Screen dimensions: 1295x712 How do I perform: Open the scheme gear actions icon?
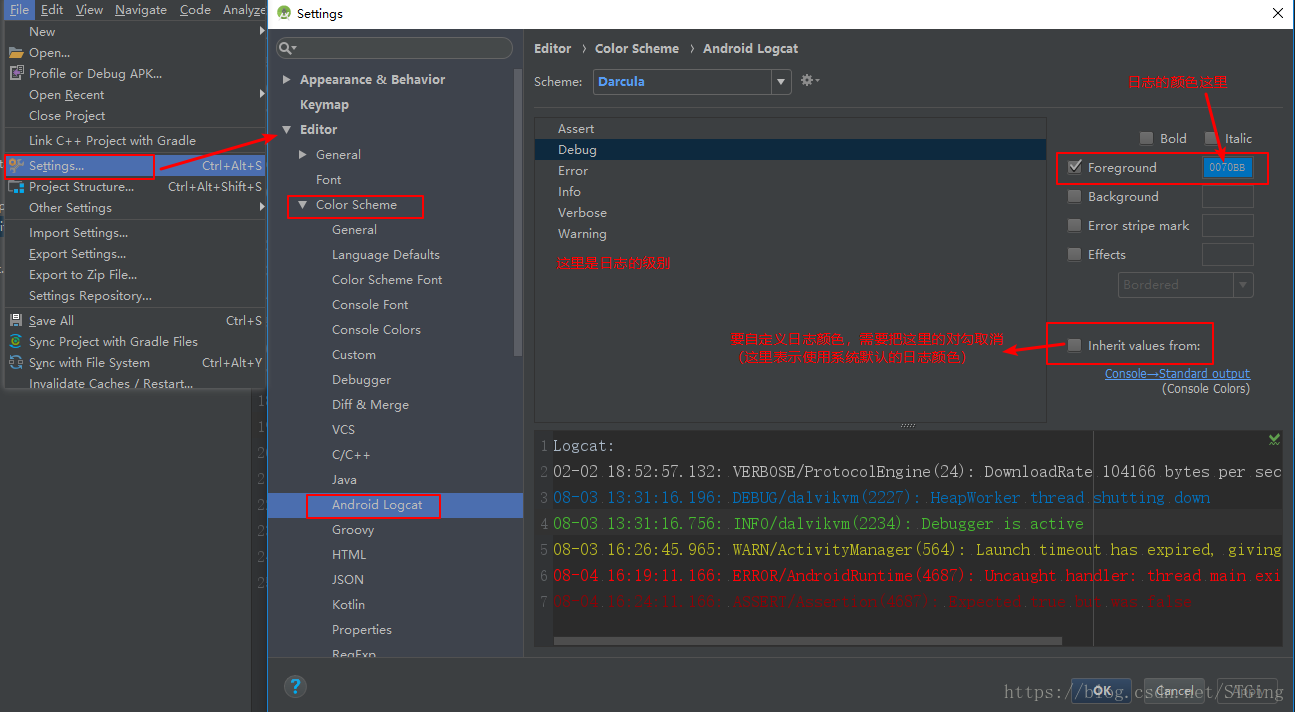click(x=810, y=81)
